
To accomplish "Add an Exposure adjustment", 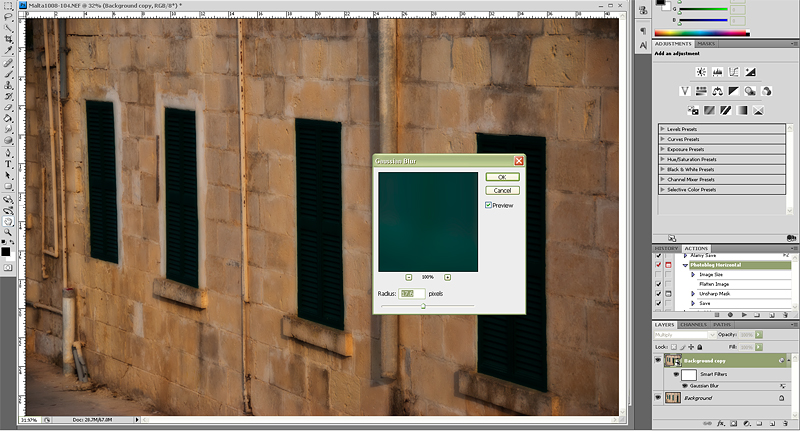I will pos(750,72).
